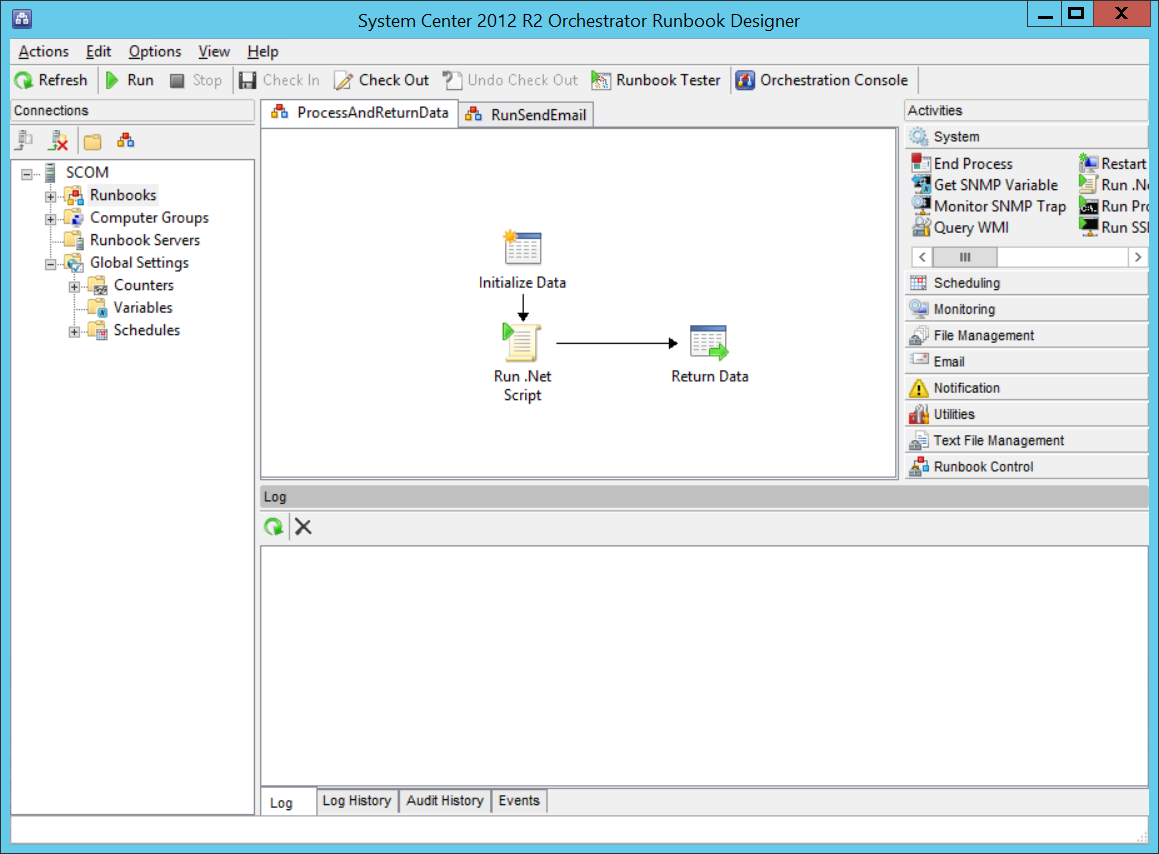Select Runbooks in the Connections tree
This screenshot has height=854, width=1159.
click(123, 195)
